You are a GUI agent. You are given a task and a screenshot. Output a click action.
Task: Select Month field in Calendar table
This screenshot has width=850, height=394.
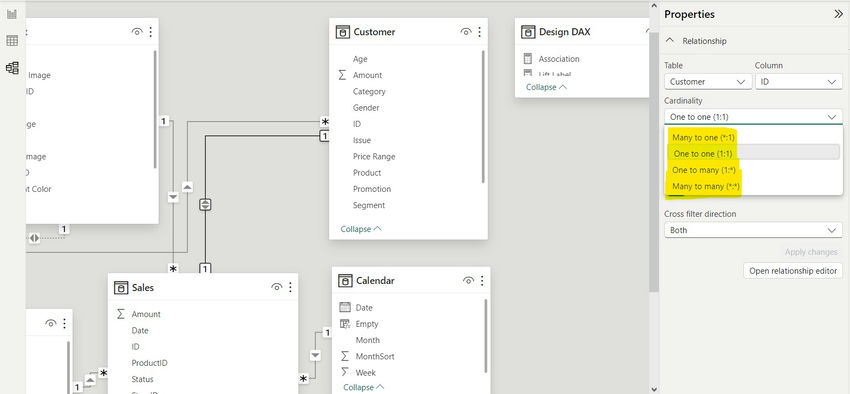(x=368, y=340)
